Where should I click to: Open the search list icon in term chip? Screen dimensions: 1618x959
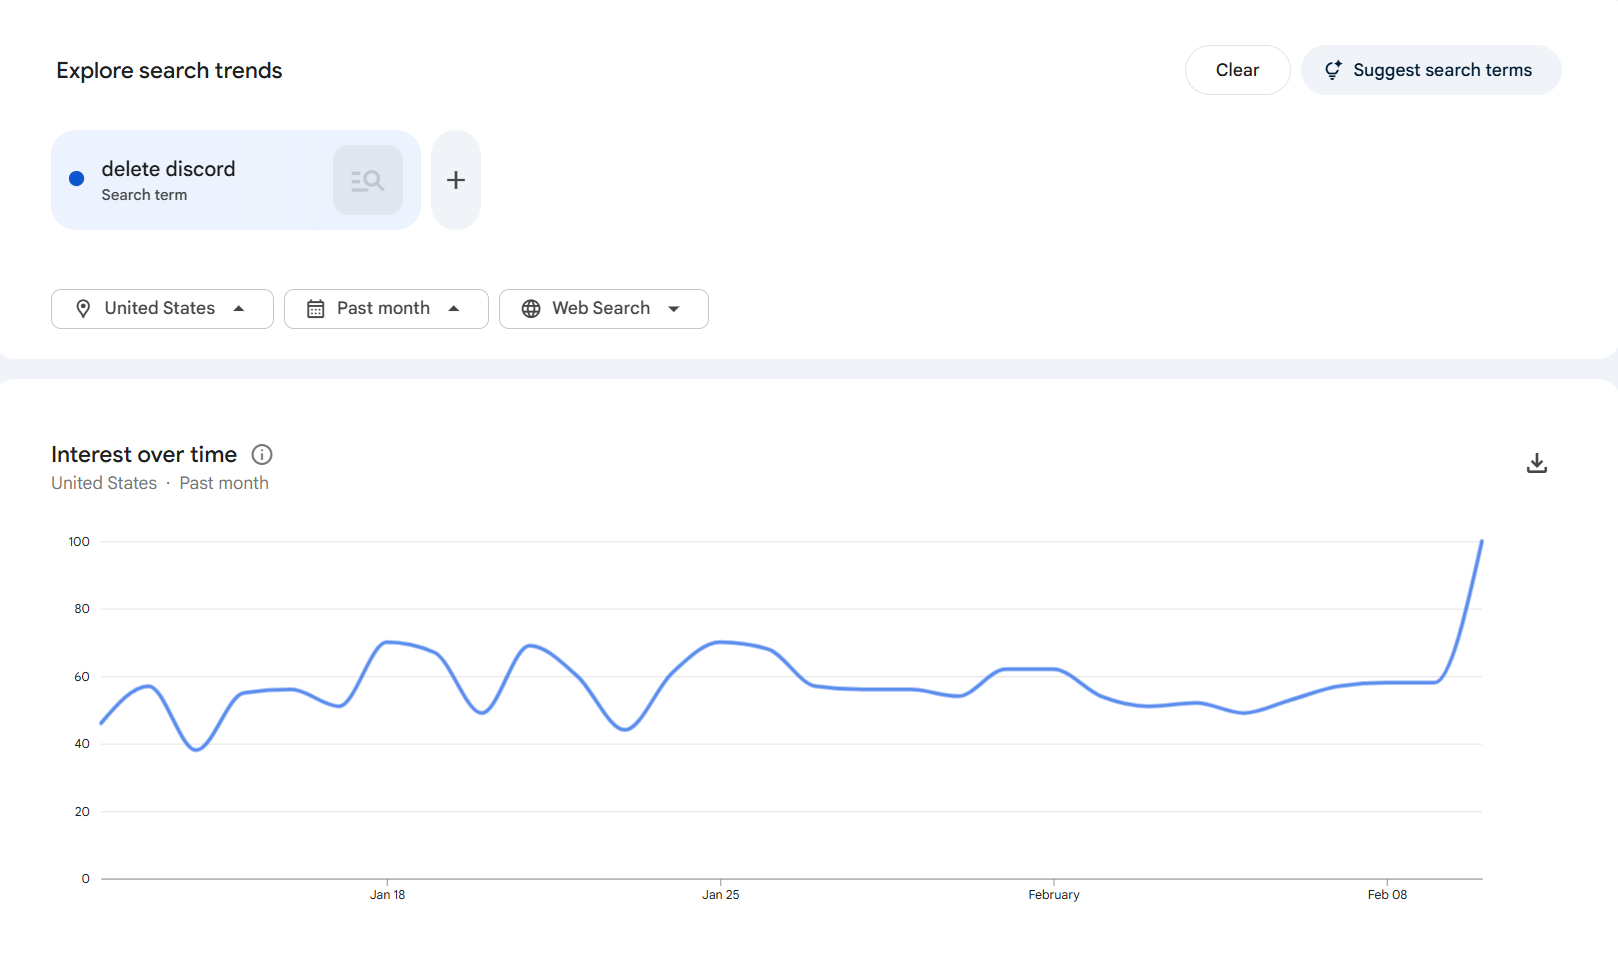click(367, 180)
